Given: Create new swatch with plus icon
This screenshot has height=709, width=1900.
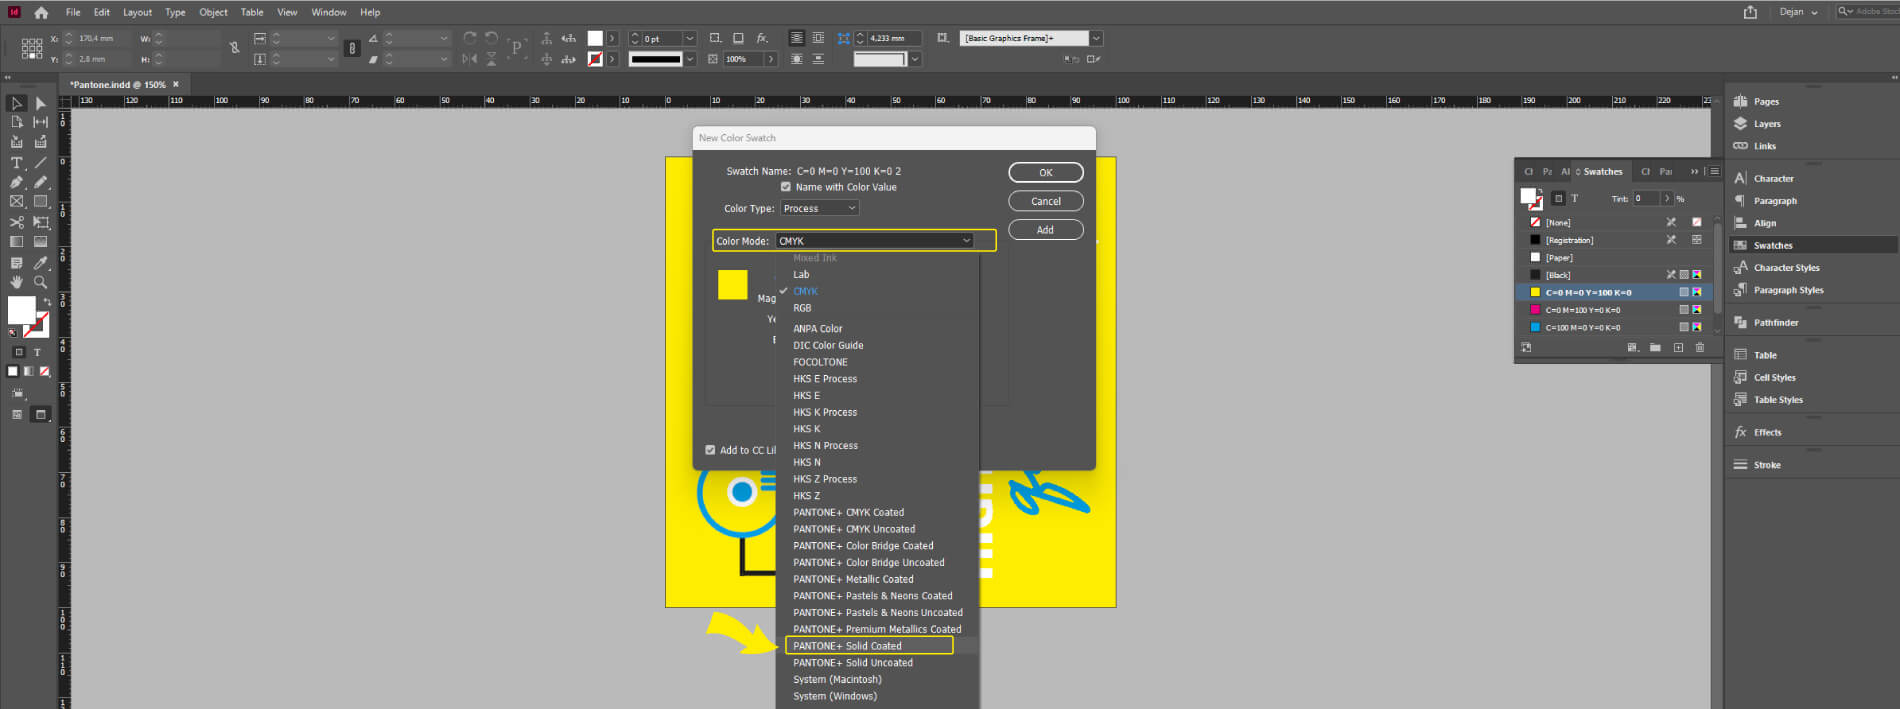Looking at the screenshot, I should [x=1678, y=348].
